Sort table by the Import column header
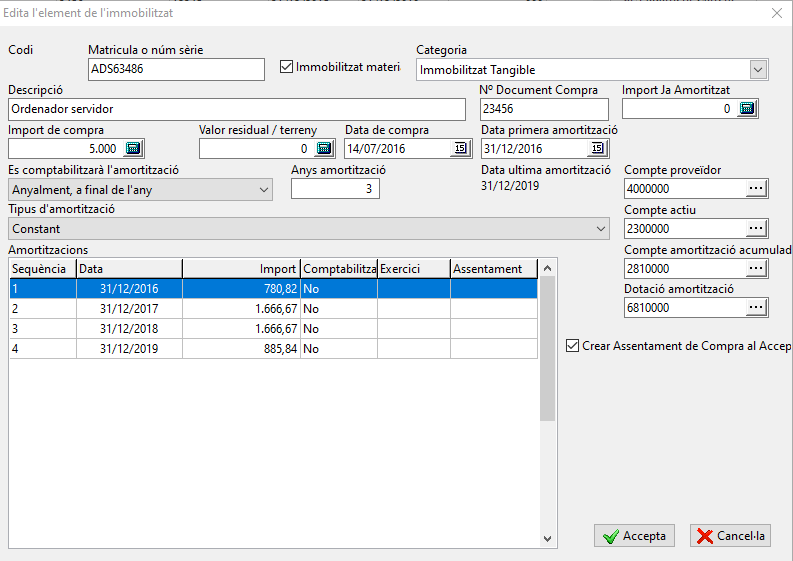This screenshot has height=561, width=793. coord(241,269)
